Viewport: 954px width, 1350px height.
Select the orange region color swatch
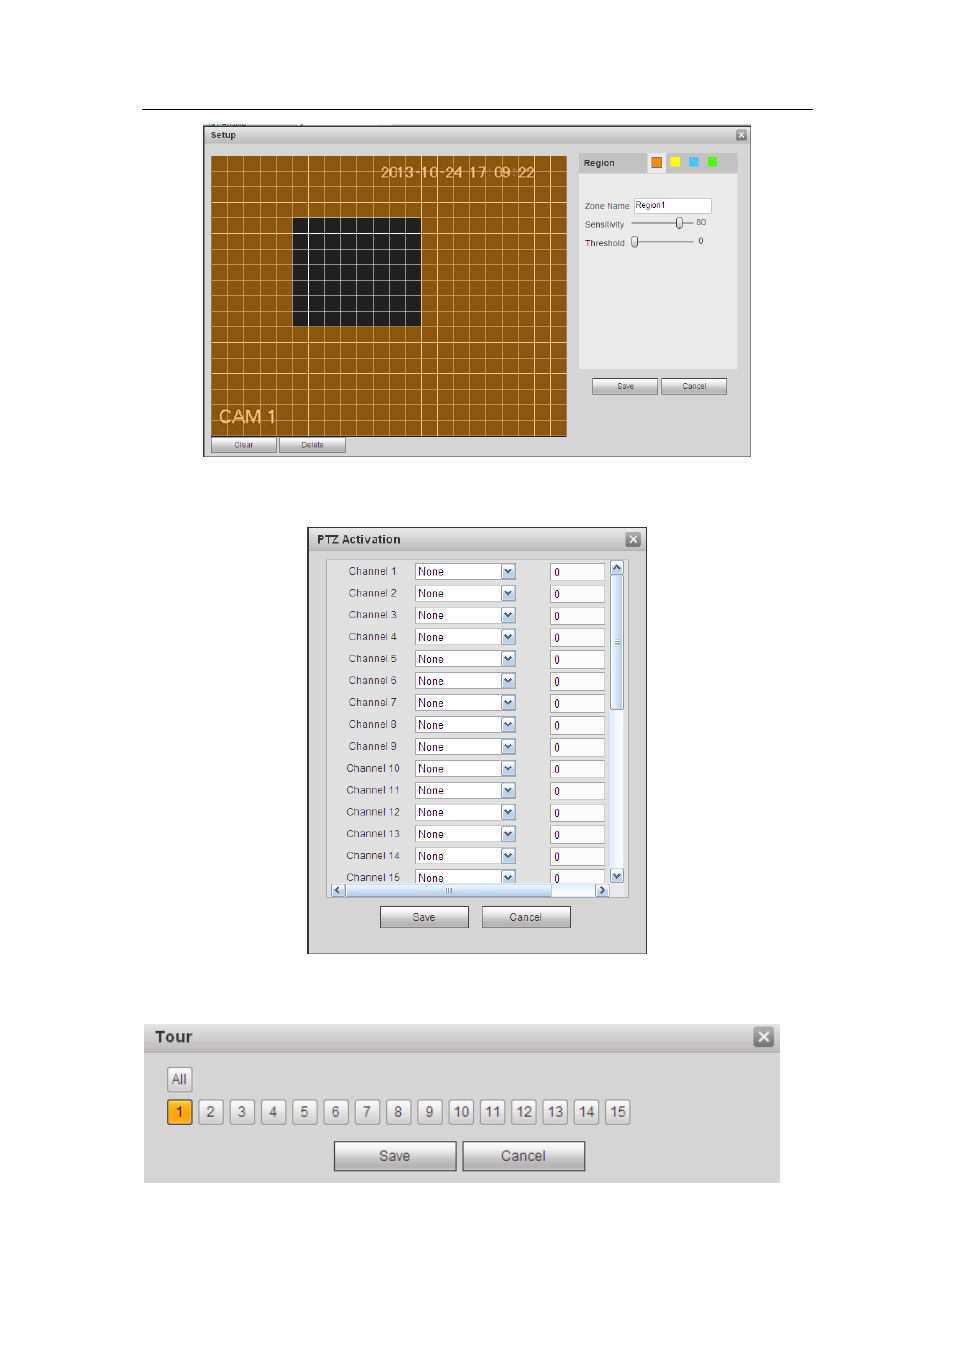click(x=656, y=162)
